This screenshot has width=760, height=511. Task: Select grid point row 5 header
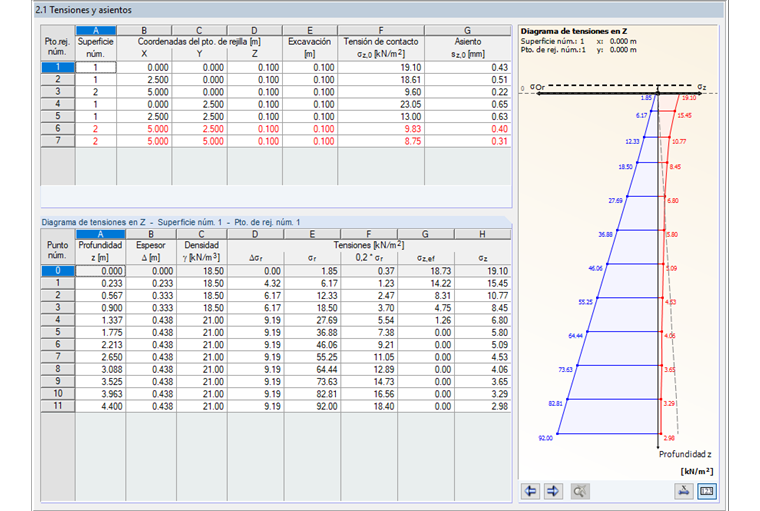[x=58, y=116]
